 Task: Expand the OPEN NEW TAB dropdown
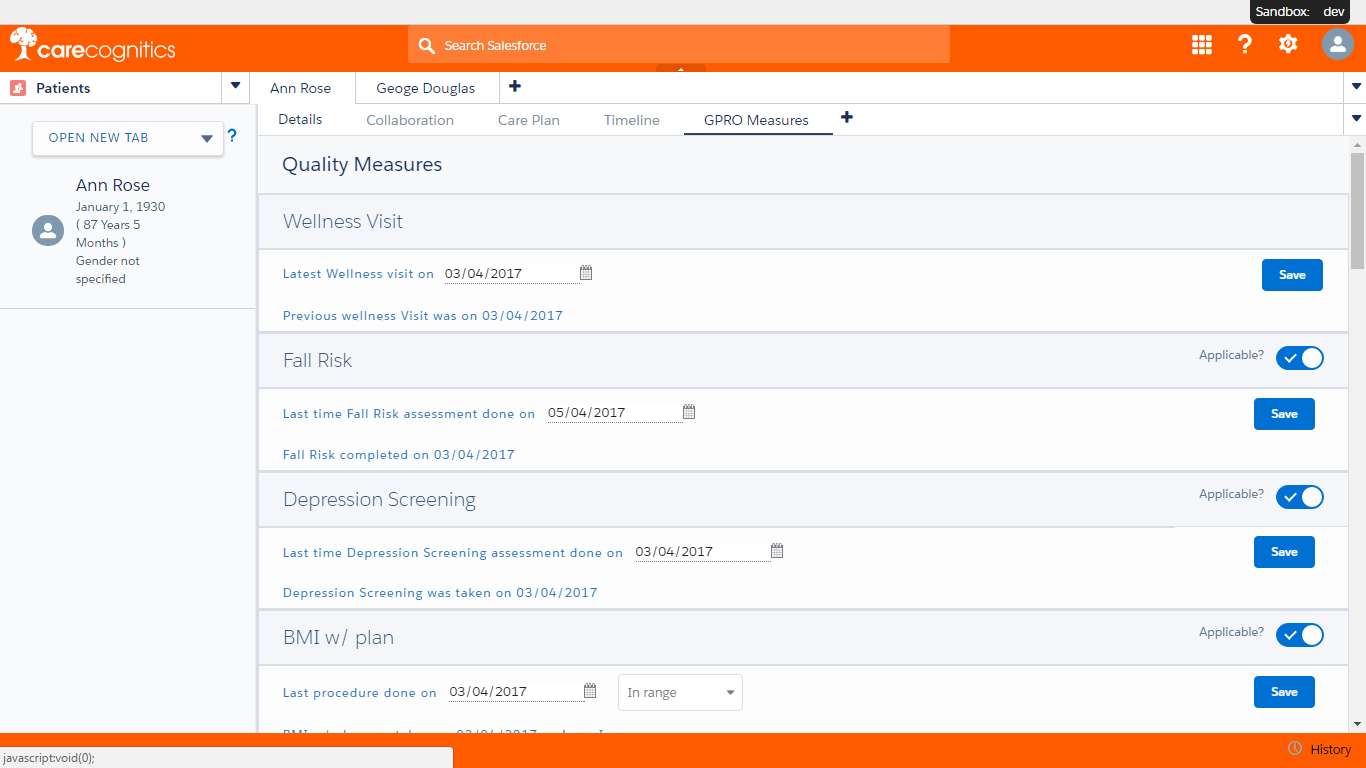pos(207,139)
